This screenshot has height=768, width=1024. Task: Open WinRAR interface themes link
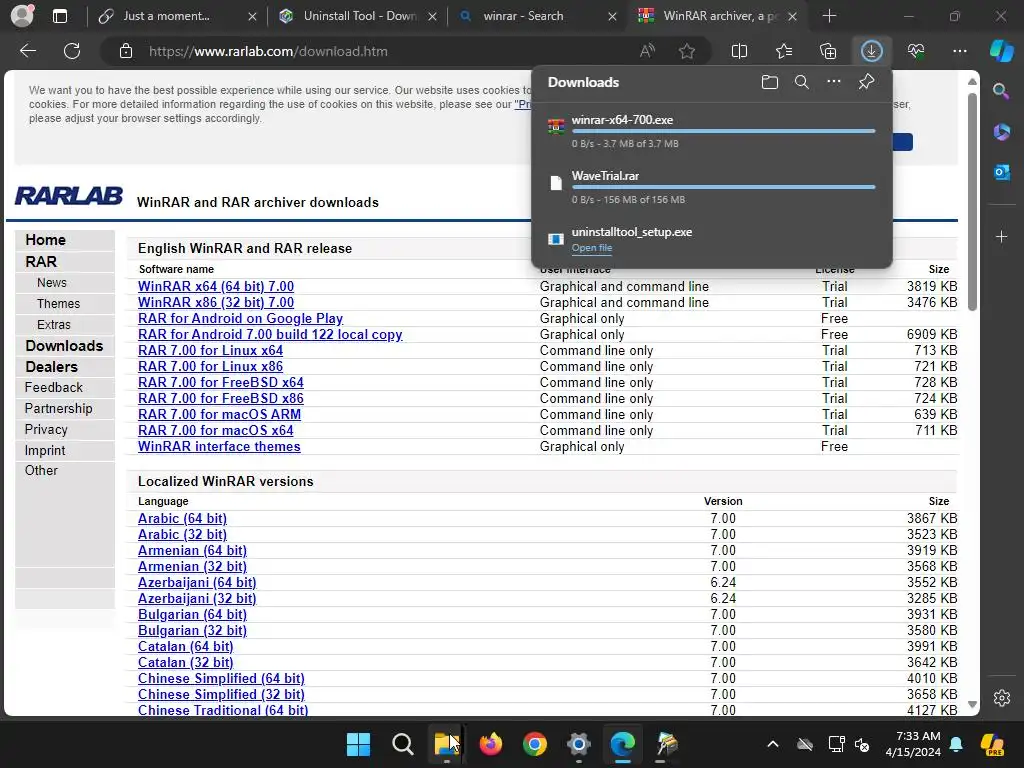pos(219,446)
